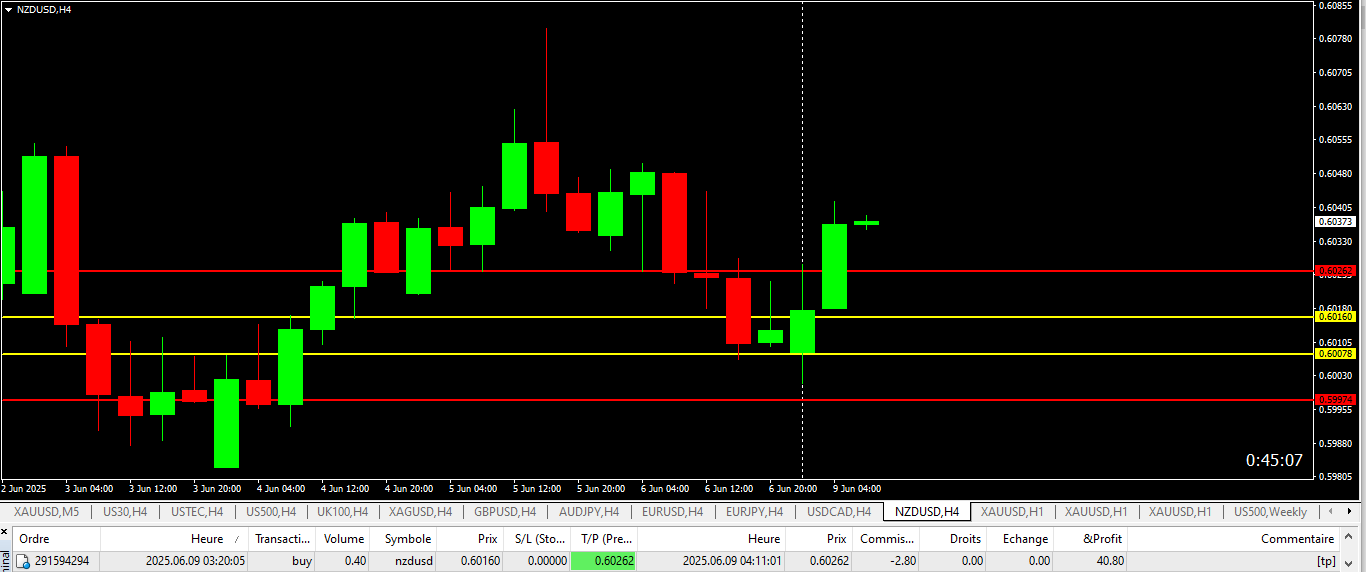Open the US500,H4 chart tab

coord(270,512)
